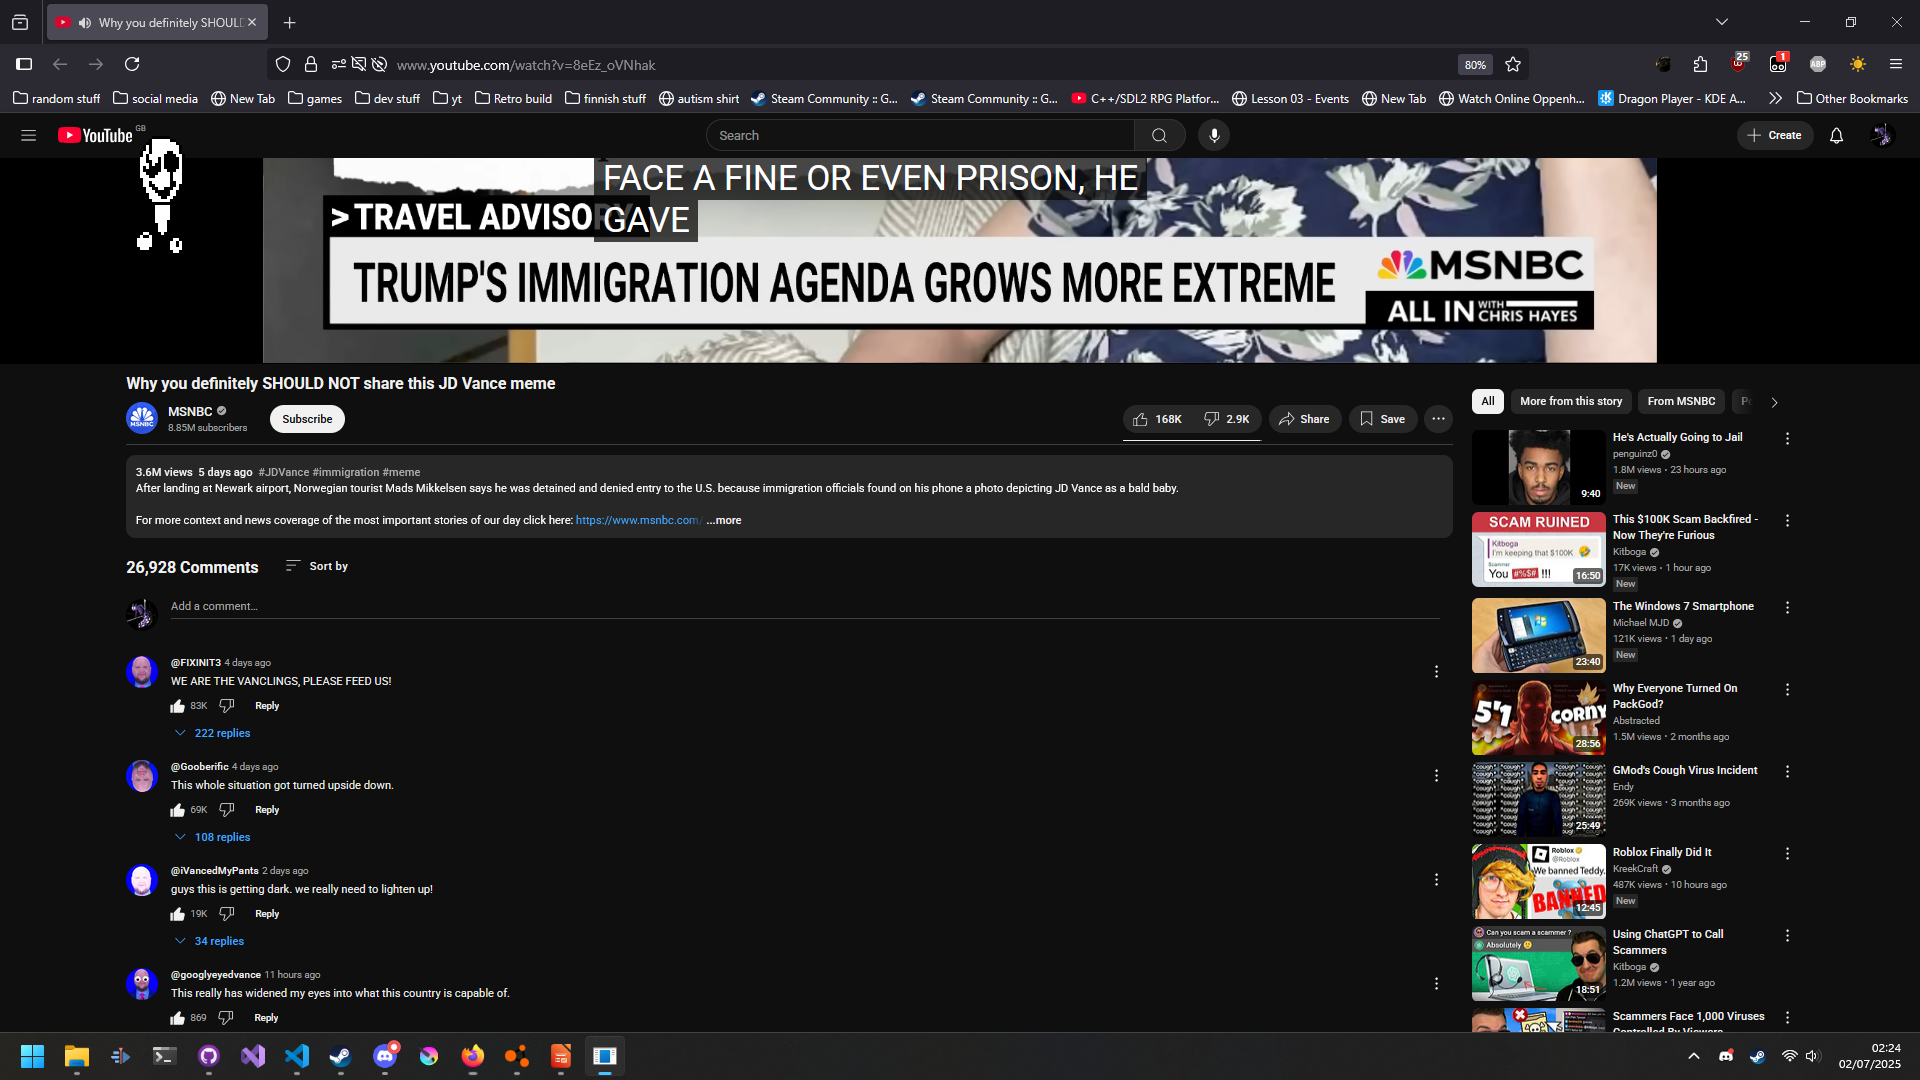Image resolution: width=1920 pixels, height=1080 pixels.
Task: Like @iVancedMyPants' comment
Action: point(177,914)
